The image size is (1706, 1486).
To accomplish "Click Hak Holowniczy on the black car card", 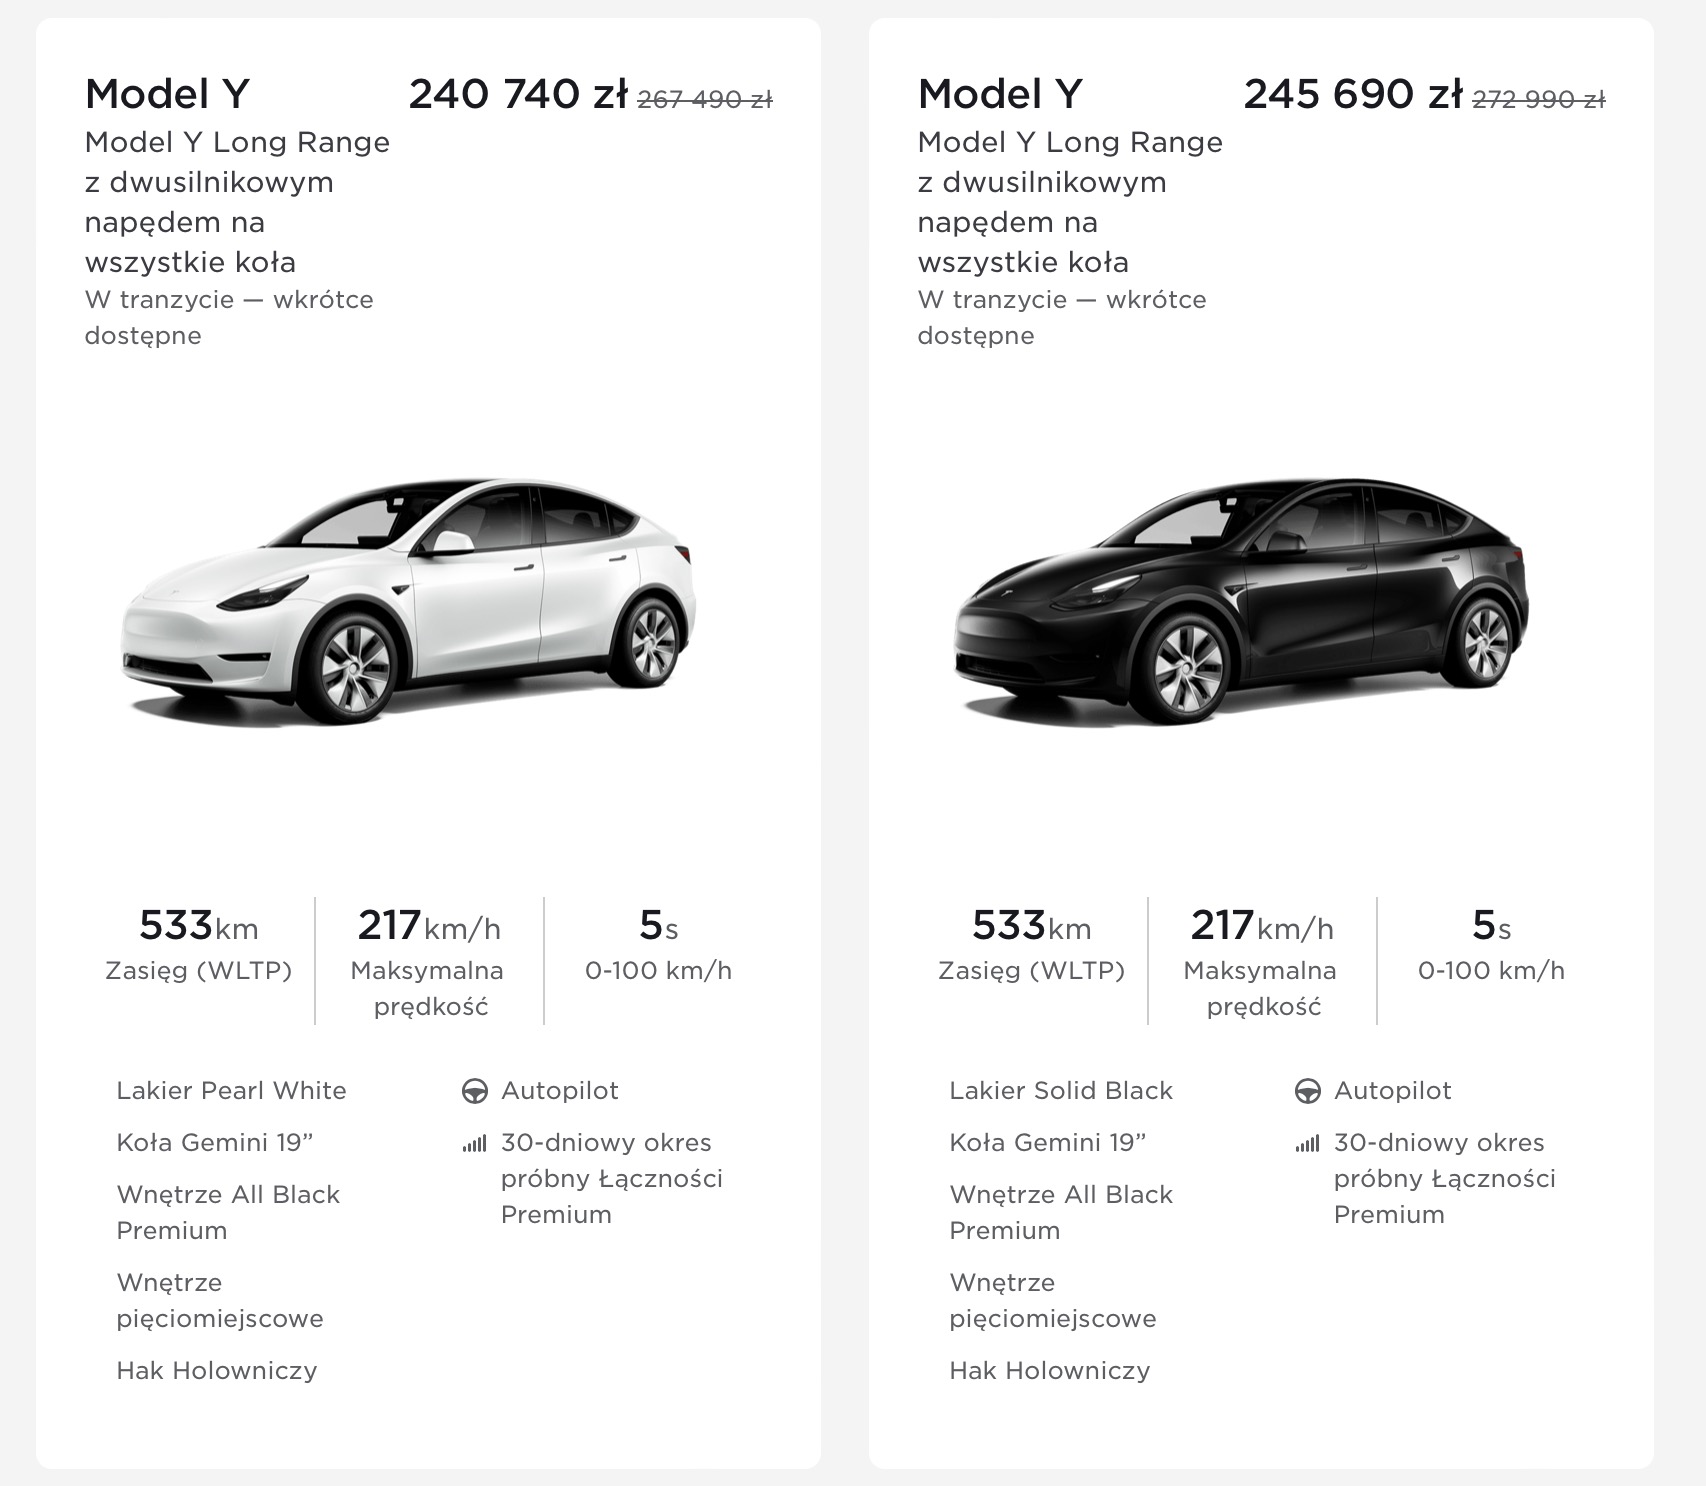I will point(1050,1371).
